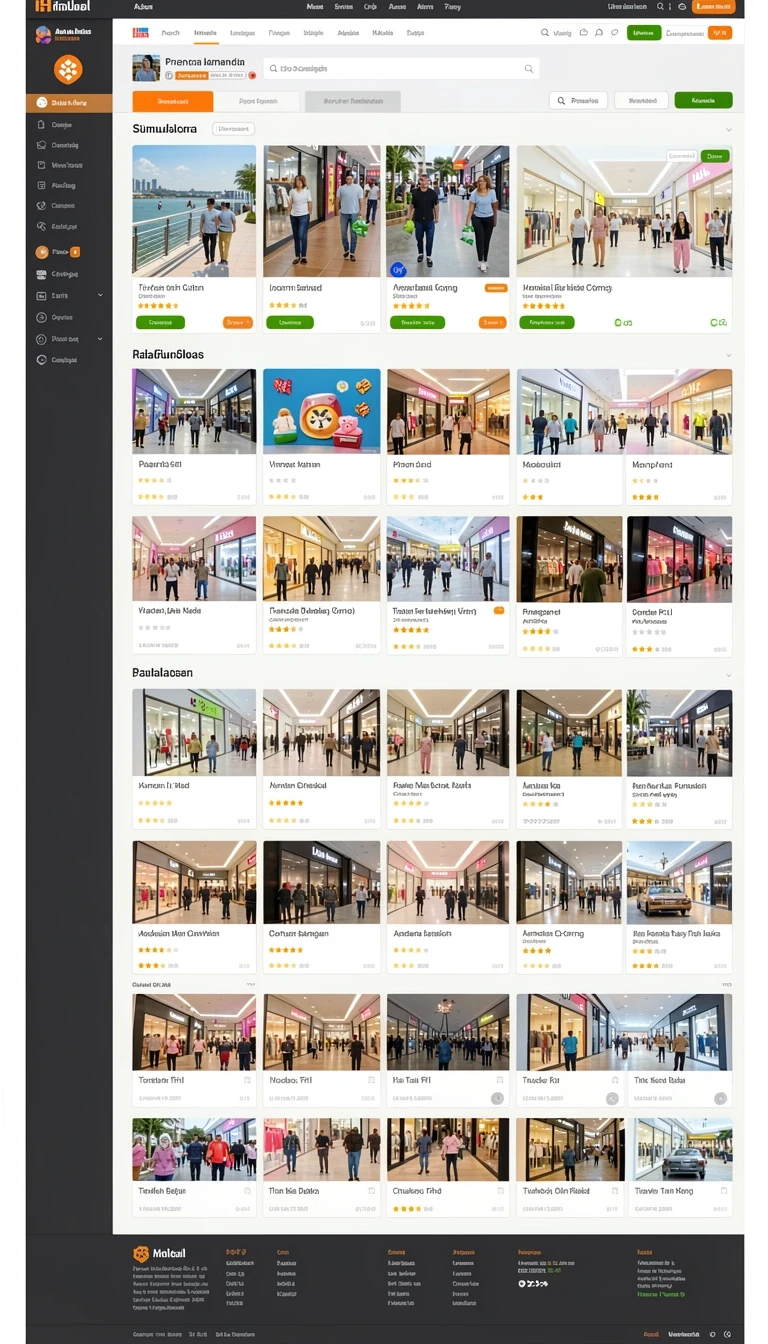The width and height of the screenshot is (768, 1344).
Task: Click magnifier inside main search field
Action: (x=529, y=69)
